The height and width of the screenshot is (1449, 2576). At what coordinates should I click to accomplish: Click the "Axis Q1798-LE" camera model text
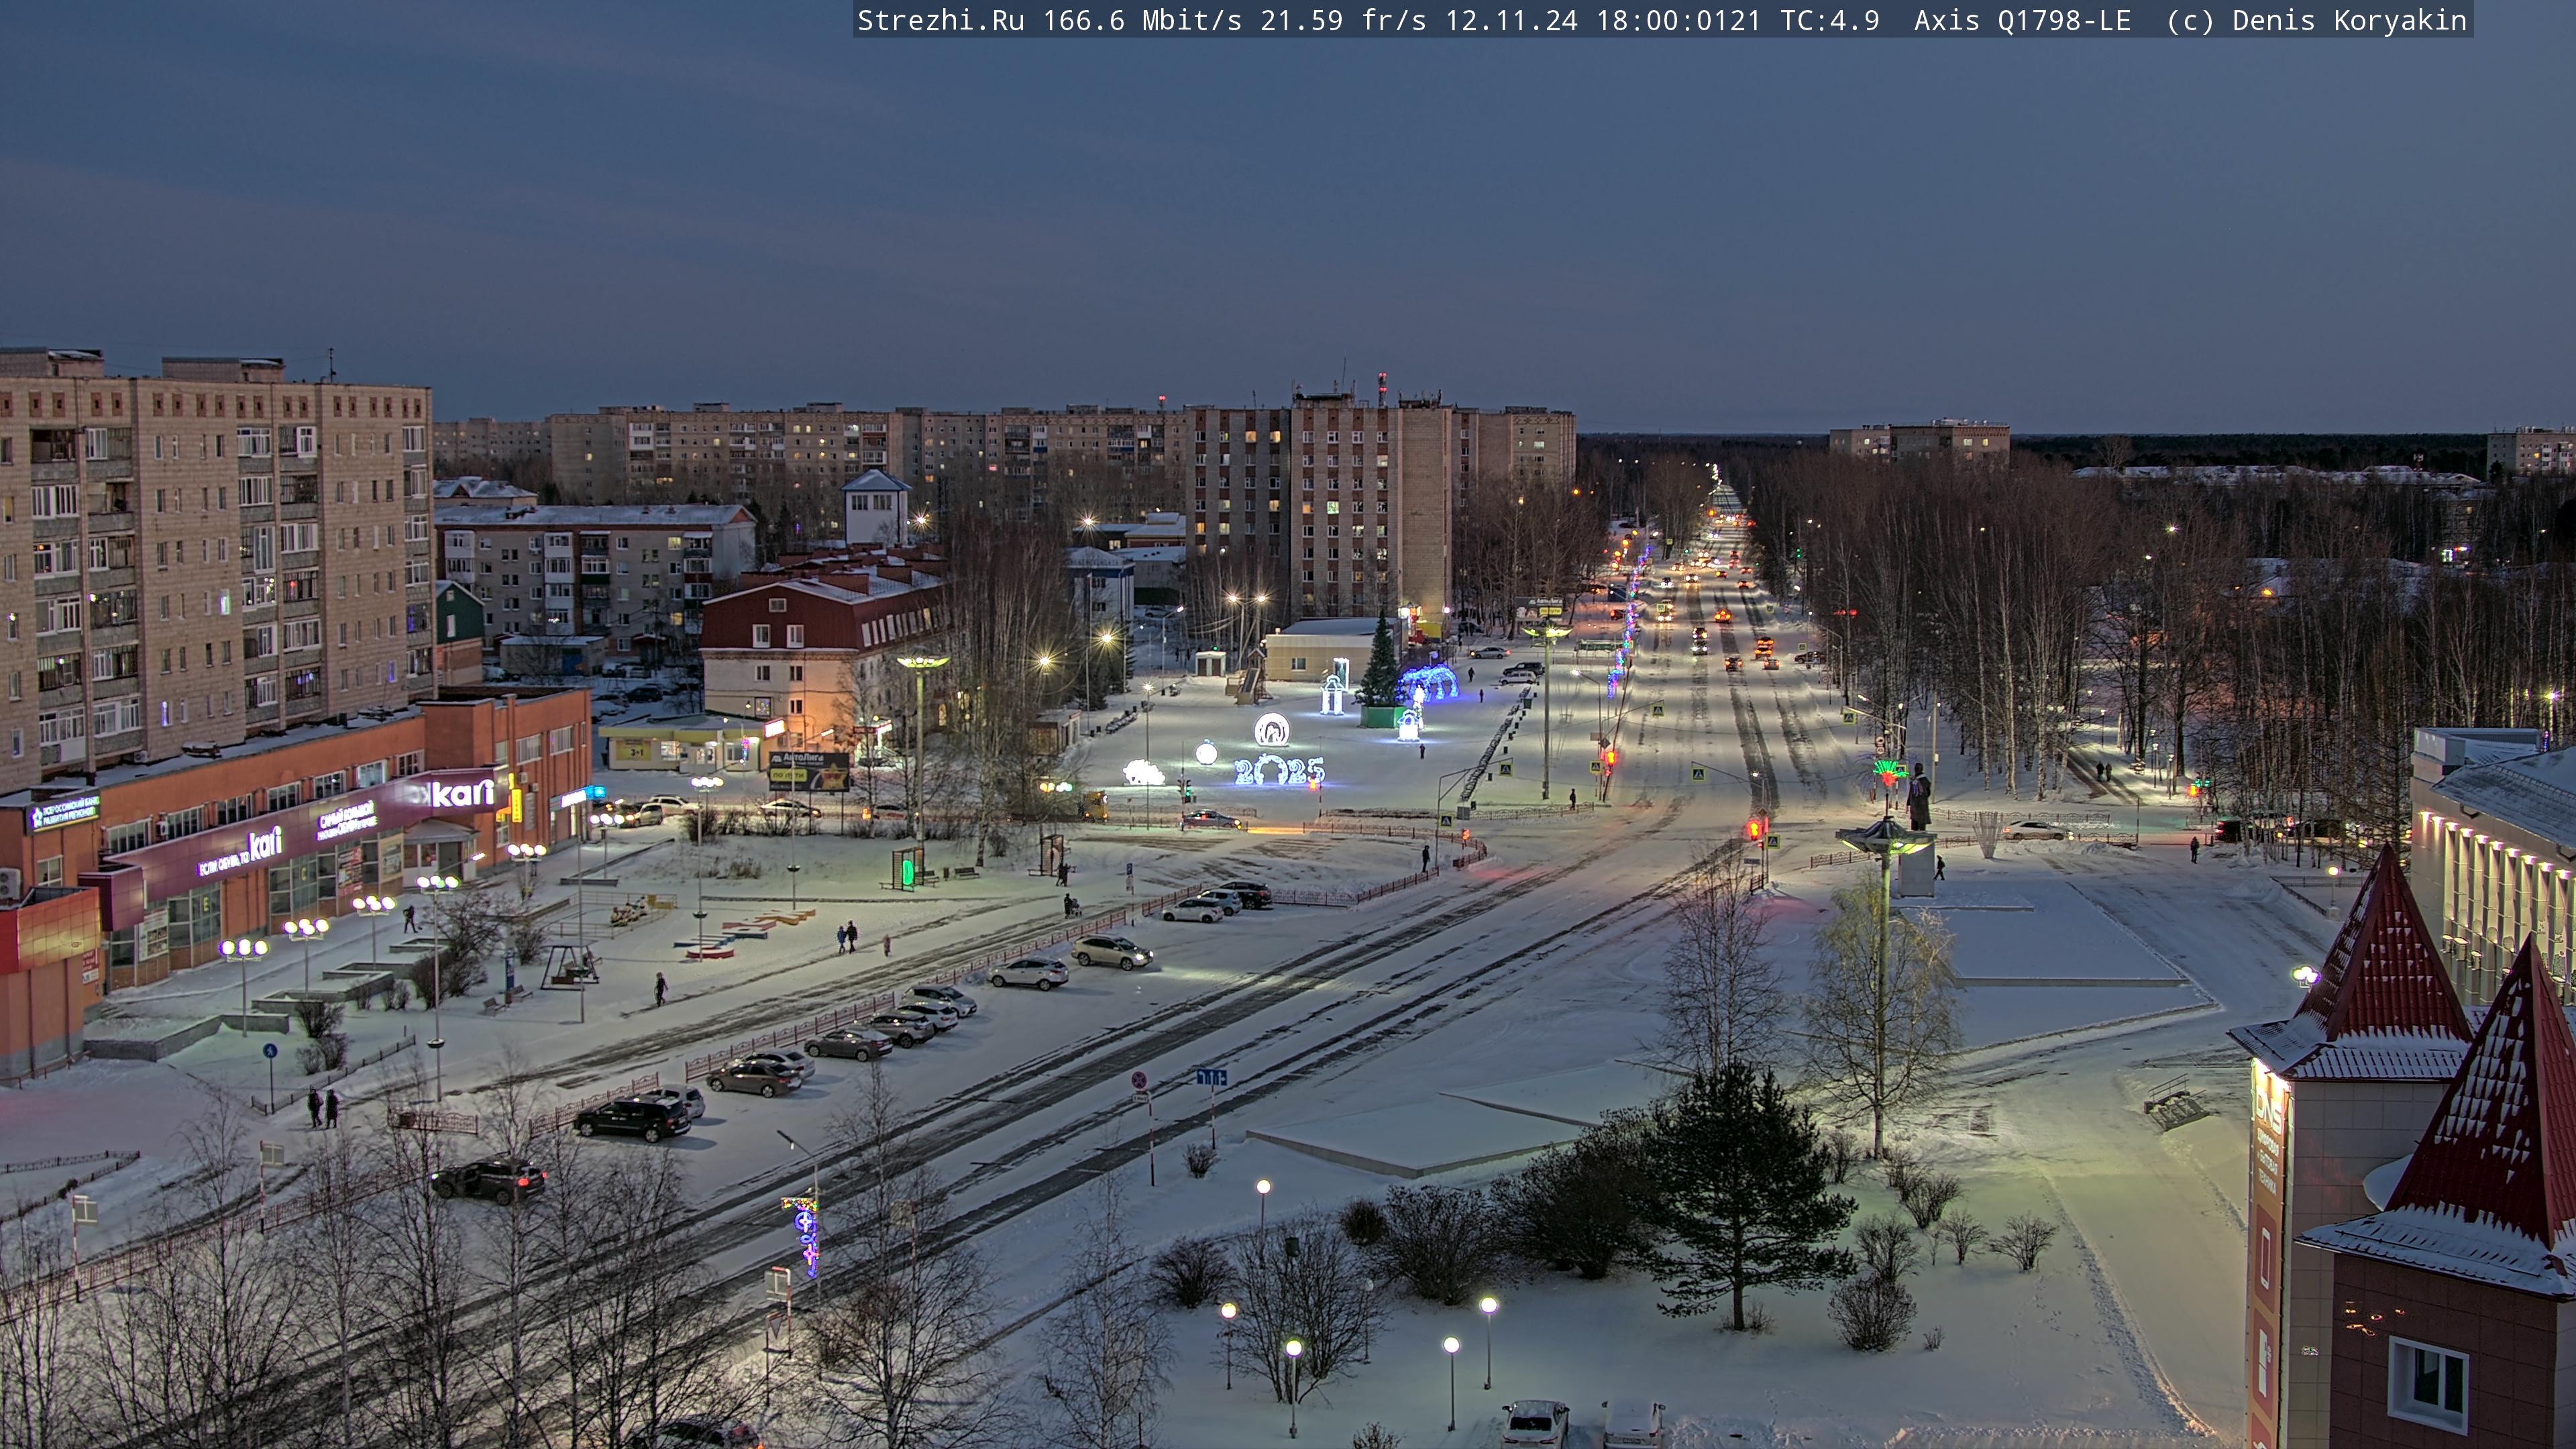tap(2022, 20)
